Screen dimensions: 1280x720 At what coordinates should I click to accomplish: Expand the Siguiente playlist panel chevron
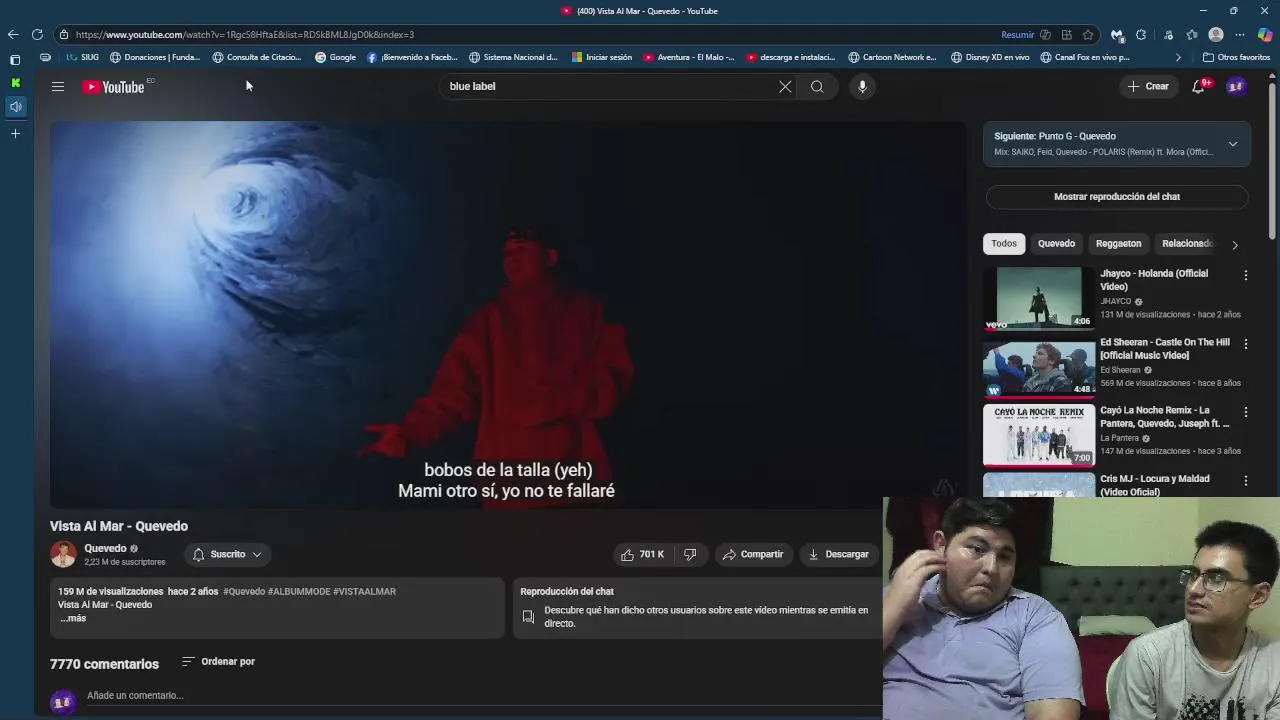point(1233,144)
